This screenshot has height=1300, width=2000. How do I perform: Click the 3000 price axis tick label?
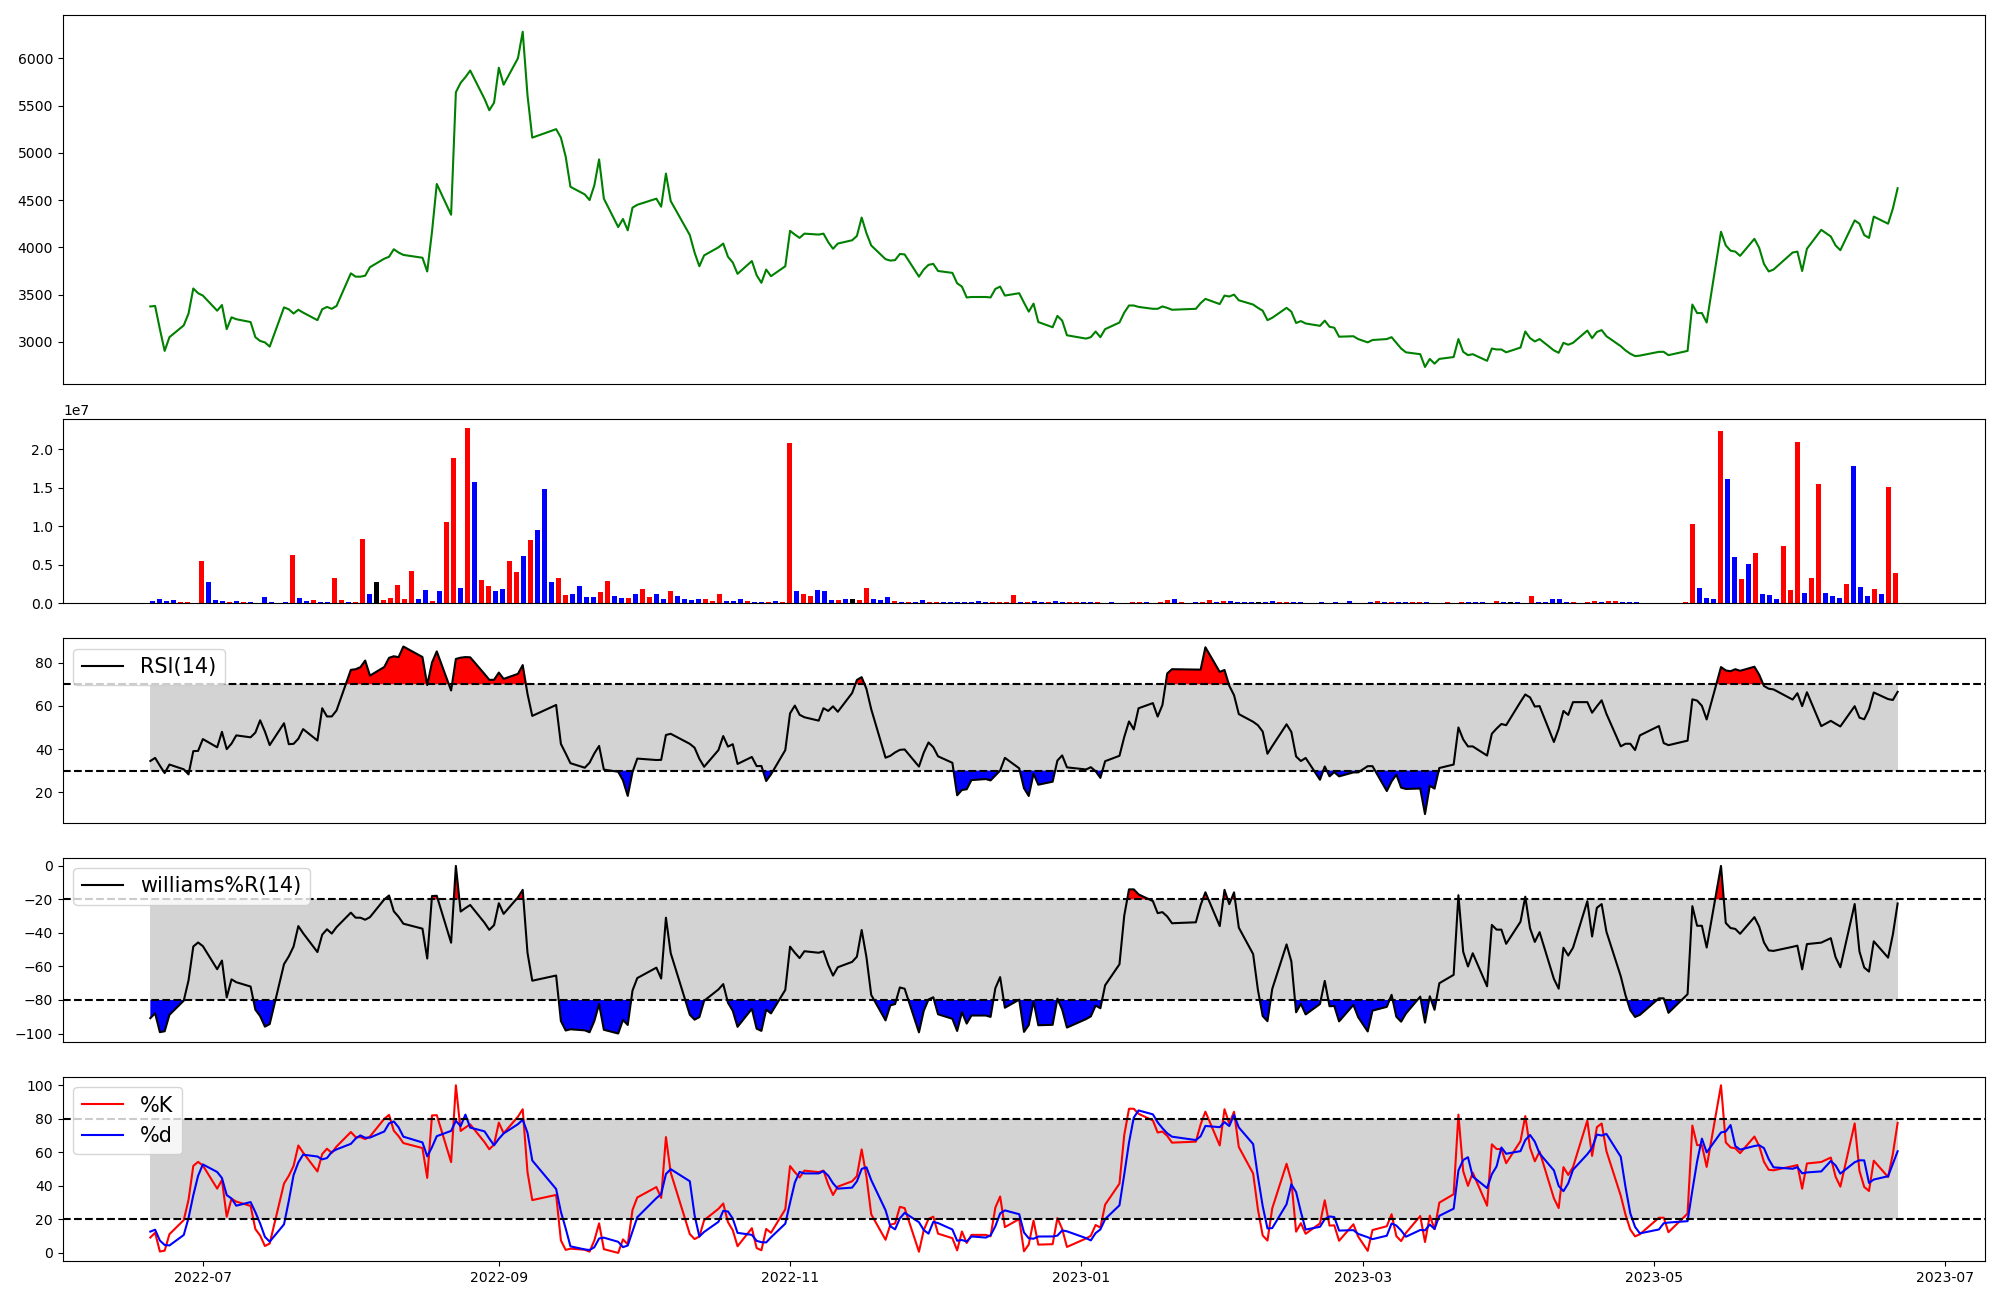point(35,343)
